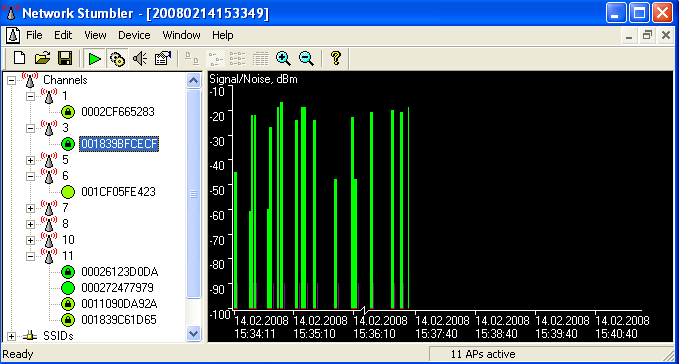Image resolution: width=679 pixels, height=364 pixels.
Task: Zoom out using the magnifier minus icon
Action: click(x=306, y=58)
